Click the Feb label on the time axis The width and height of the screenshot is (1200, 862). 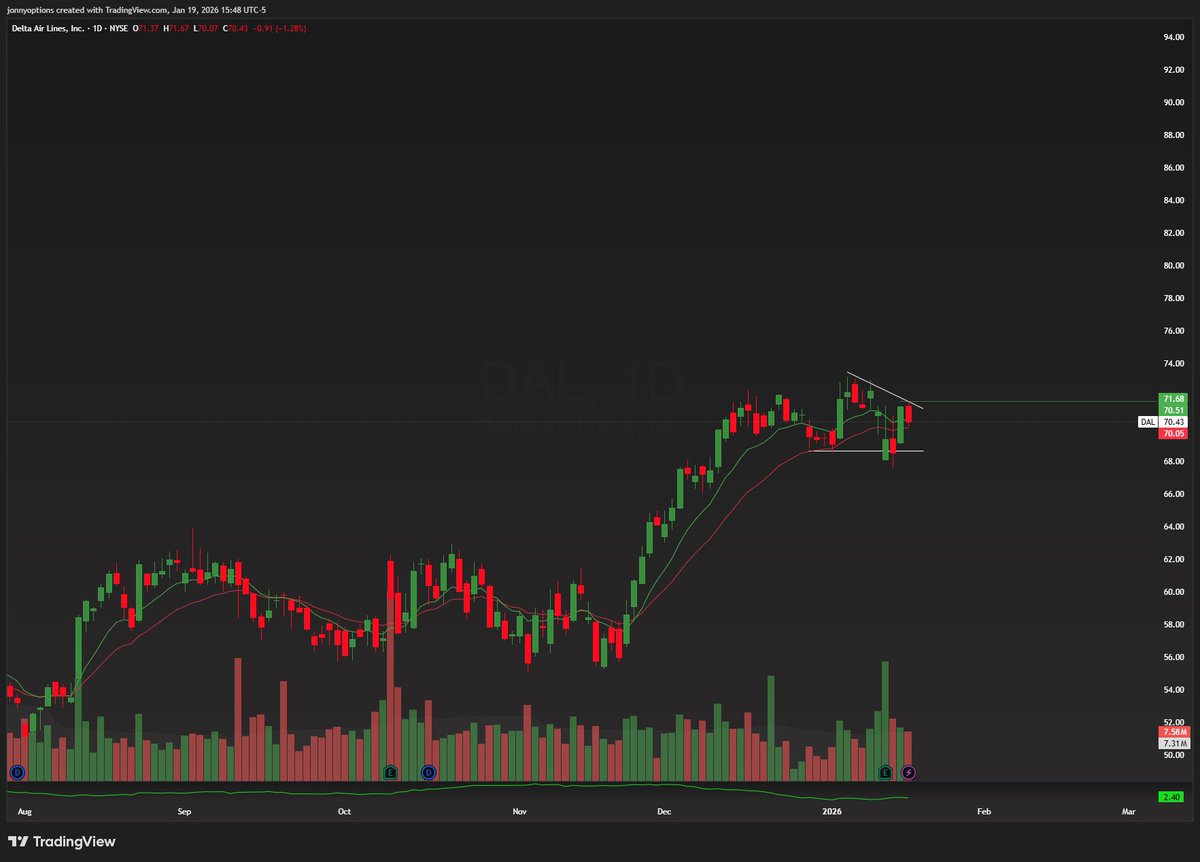(983, 812)
